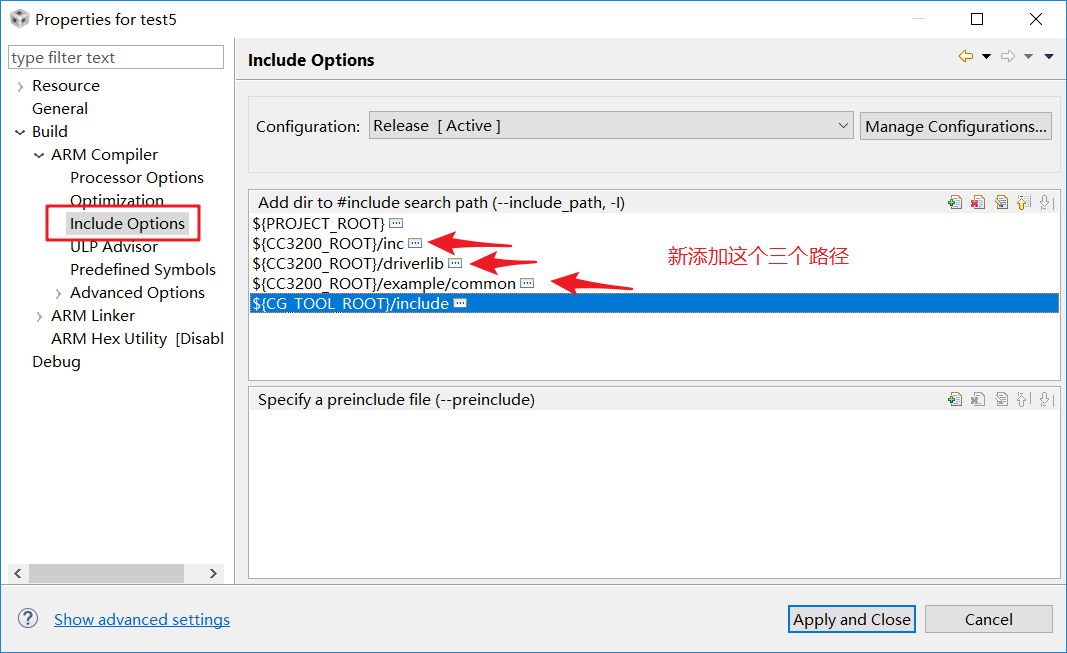Click browse icon next to ${CC3200_ROOT}/driverlib
The height and width of the screenshot is (653, 1067).
point(455,263)
